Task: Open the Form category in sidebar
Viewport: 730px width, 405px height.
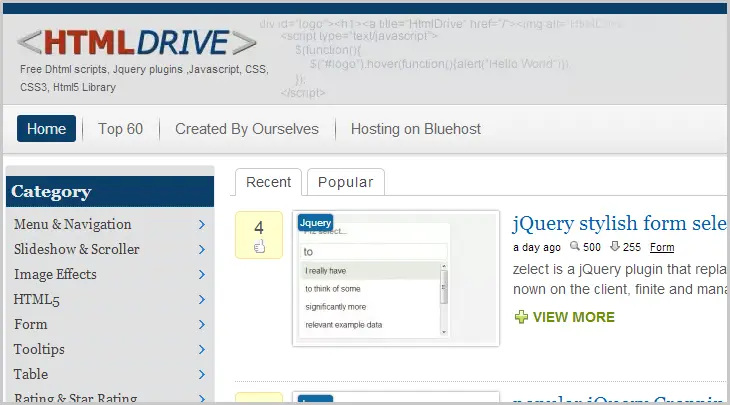Action: tap(31, 324)
